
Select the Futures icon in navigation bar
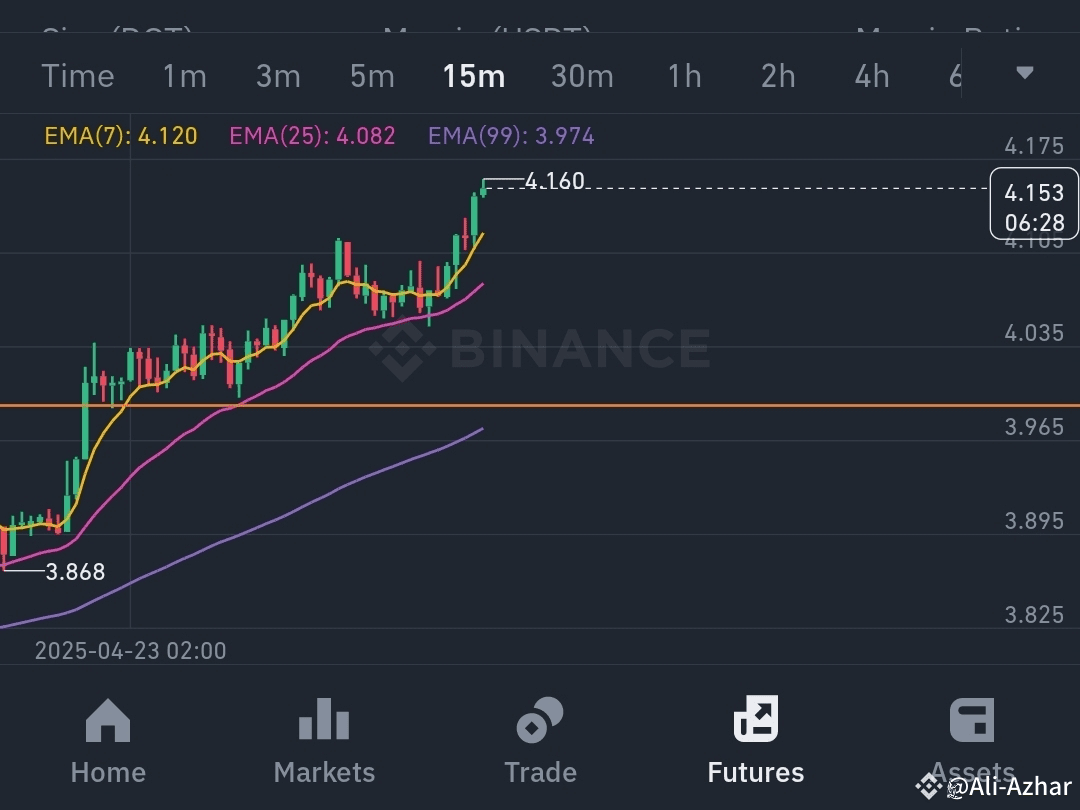click(x=756, y=718)
